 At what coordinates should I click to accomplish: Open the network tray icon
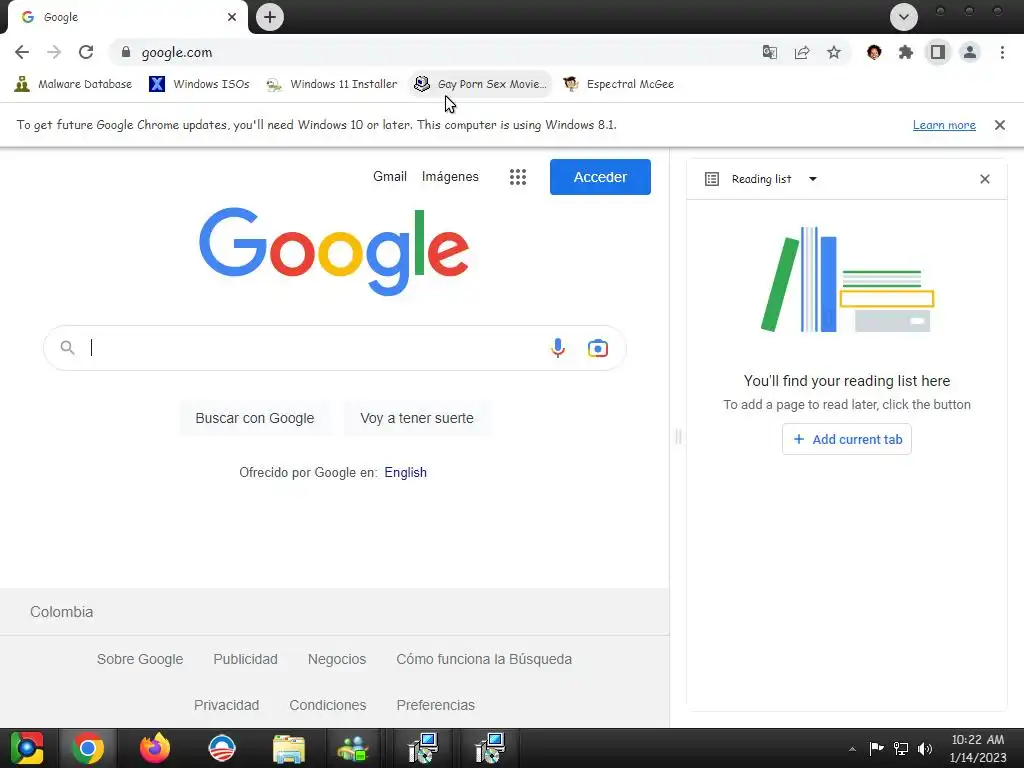click(901, 748)
